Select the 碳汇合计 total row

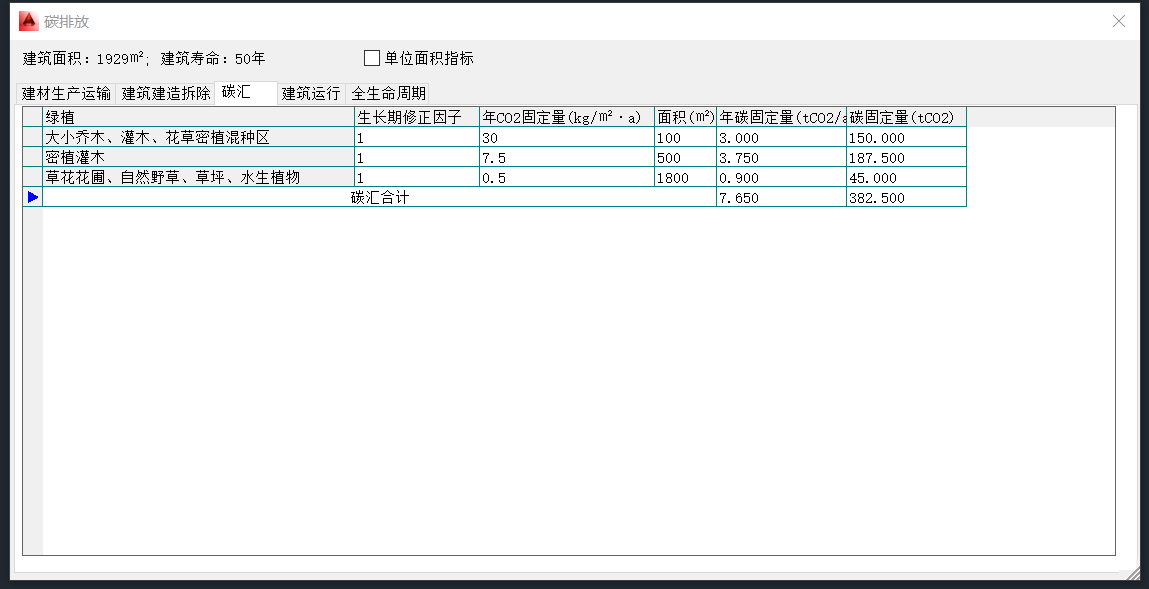[x=379, y=198]
